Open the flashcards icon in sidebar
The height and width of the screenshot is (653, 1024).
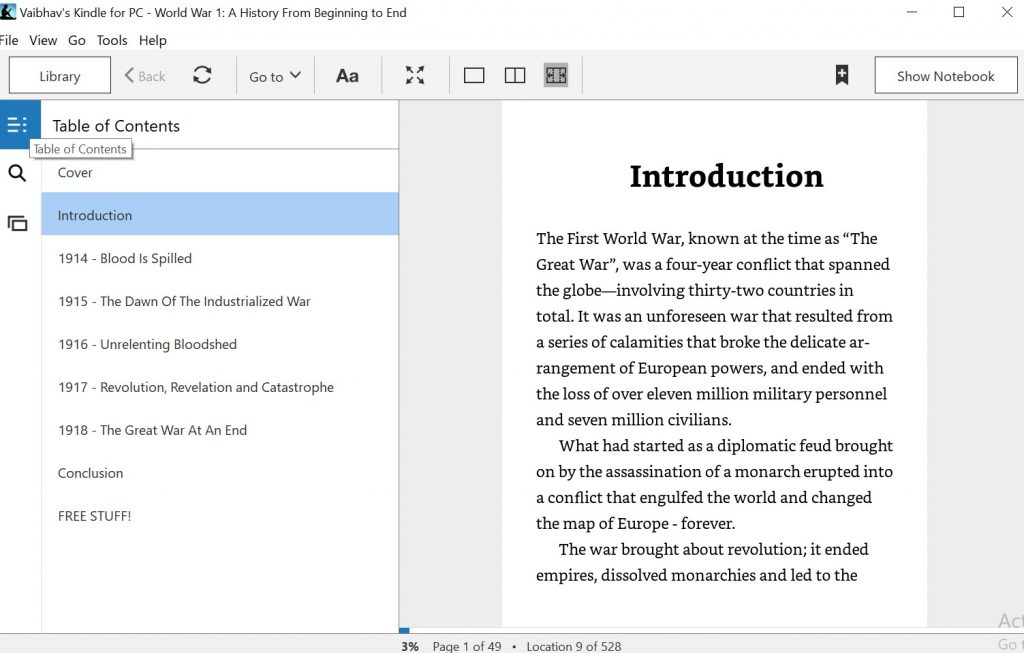[17, 223]
